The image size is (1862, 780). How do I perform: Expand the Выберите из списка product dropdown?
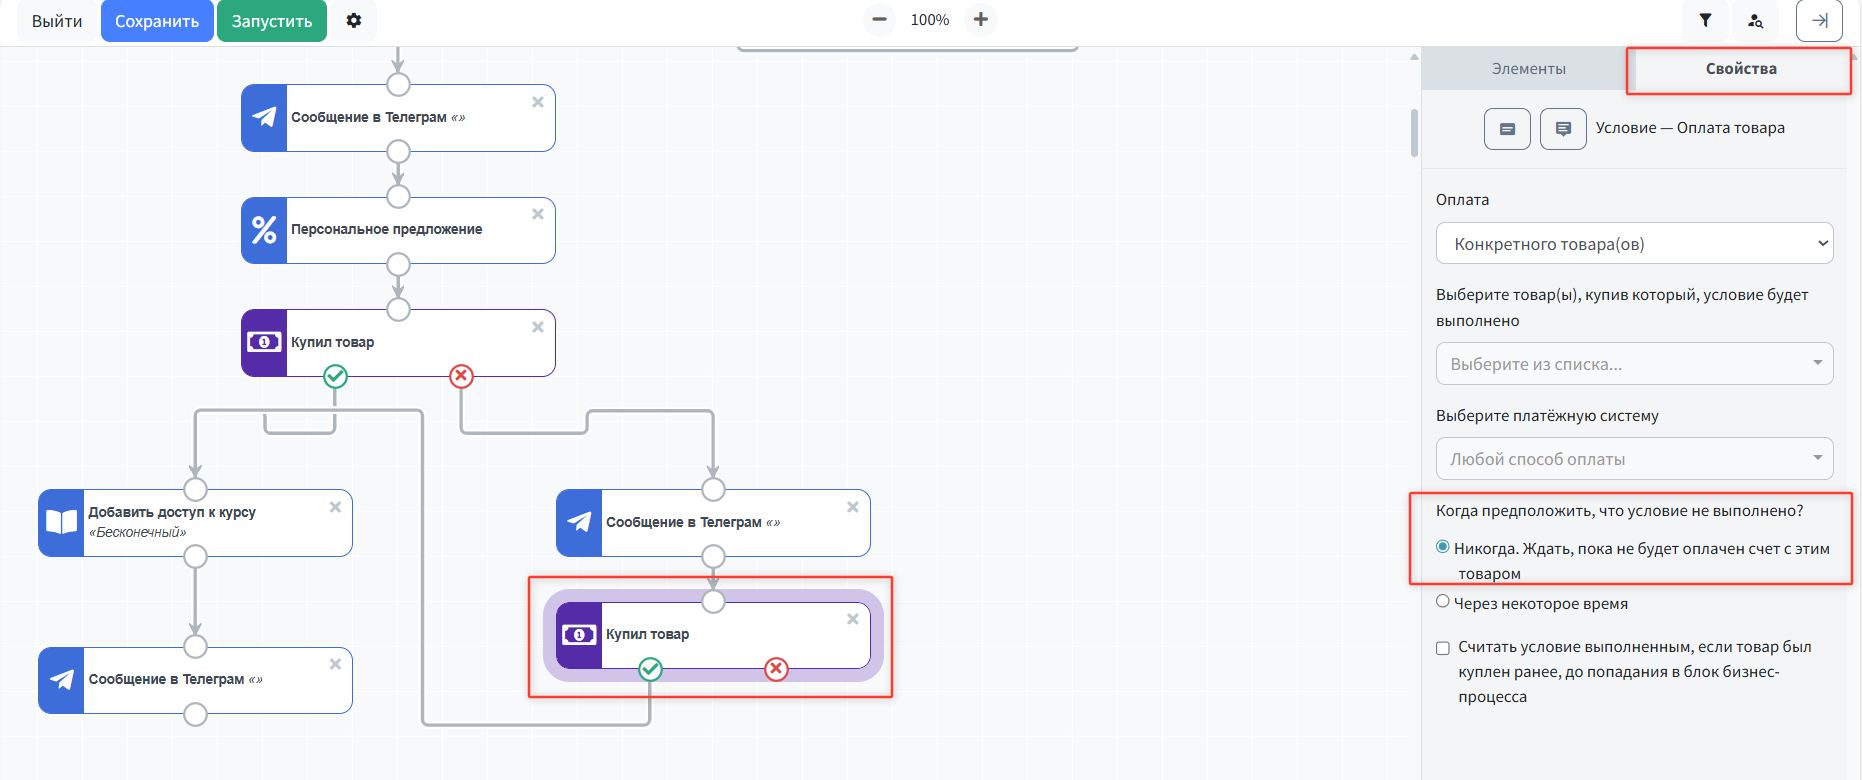(1634, 364)
